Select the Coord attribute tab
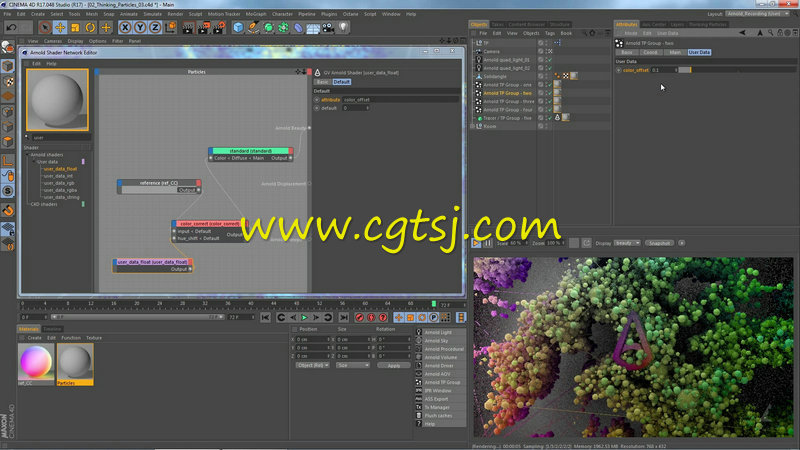The width and height of the screenshot is (800, 450). [x=650, y=52]
